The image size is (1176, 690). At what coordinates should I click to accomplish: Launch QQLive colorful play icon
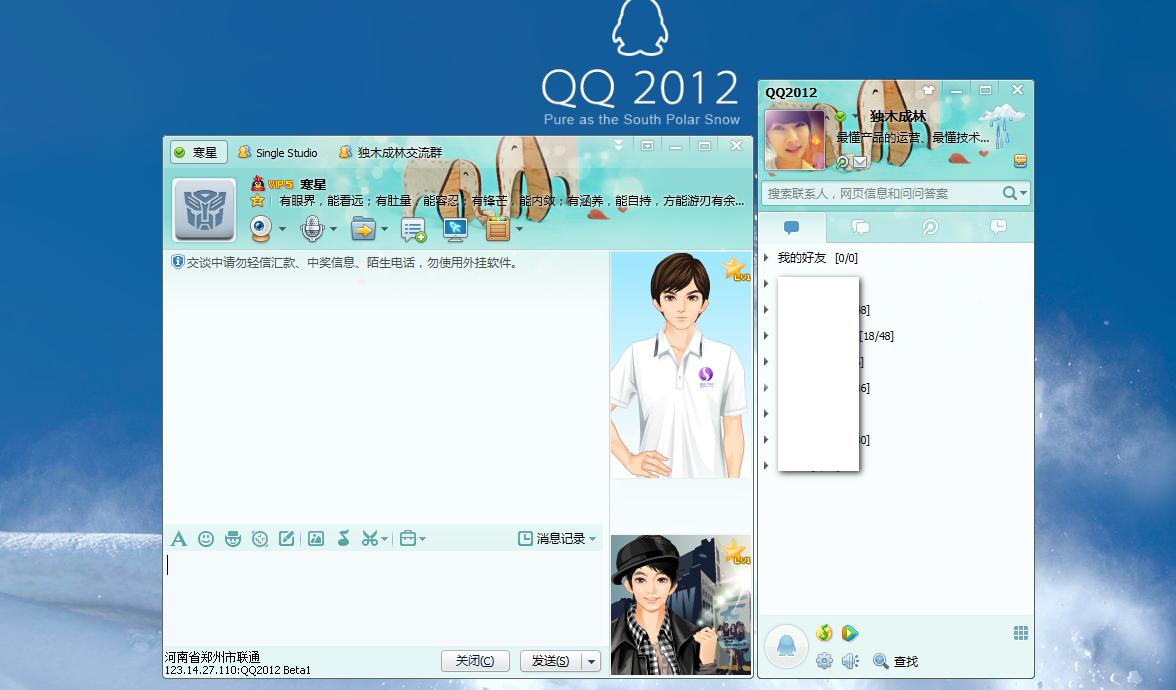click(849, 633)
